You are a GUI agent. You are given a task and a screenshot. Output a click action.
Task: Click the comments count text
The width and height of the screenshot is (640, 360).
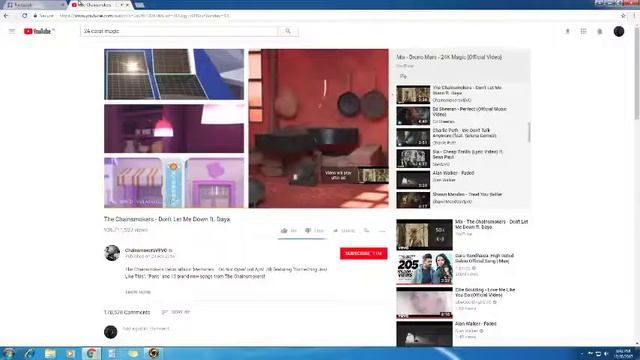pos(127,312)
